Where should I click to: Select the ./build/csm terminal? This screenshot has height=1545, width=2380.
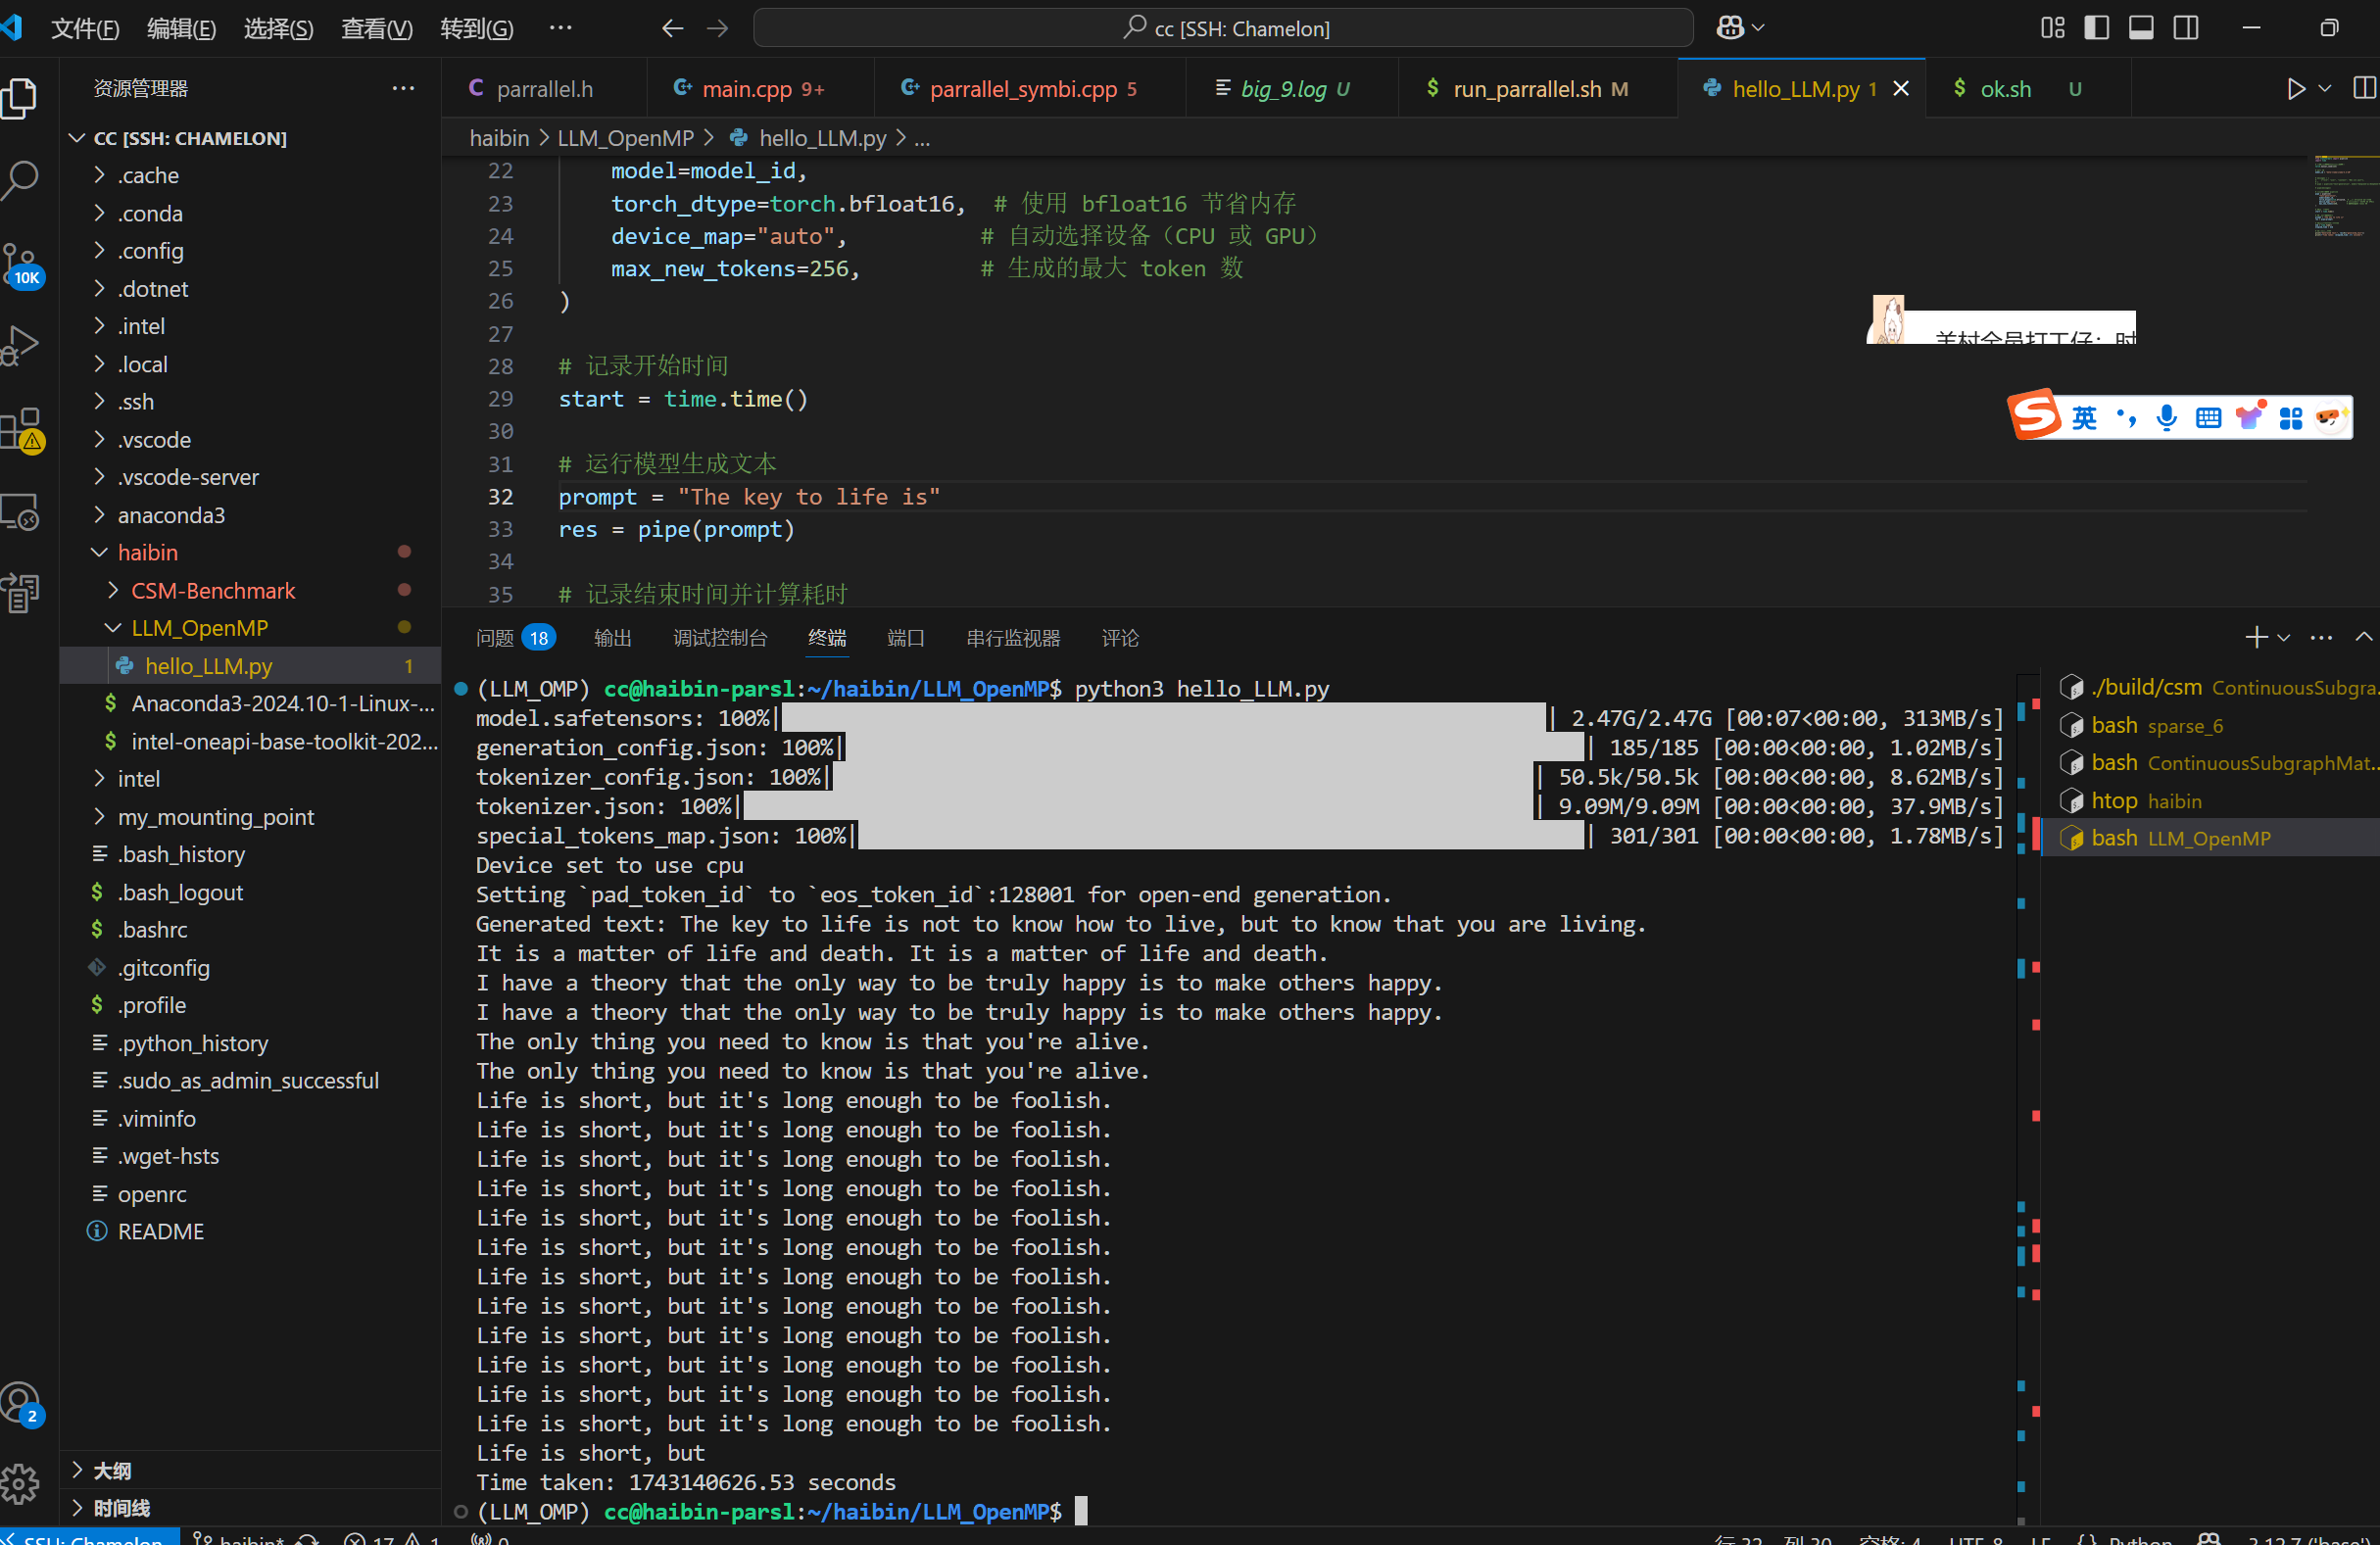tap(2210, 687)
